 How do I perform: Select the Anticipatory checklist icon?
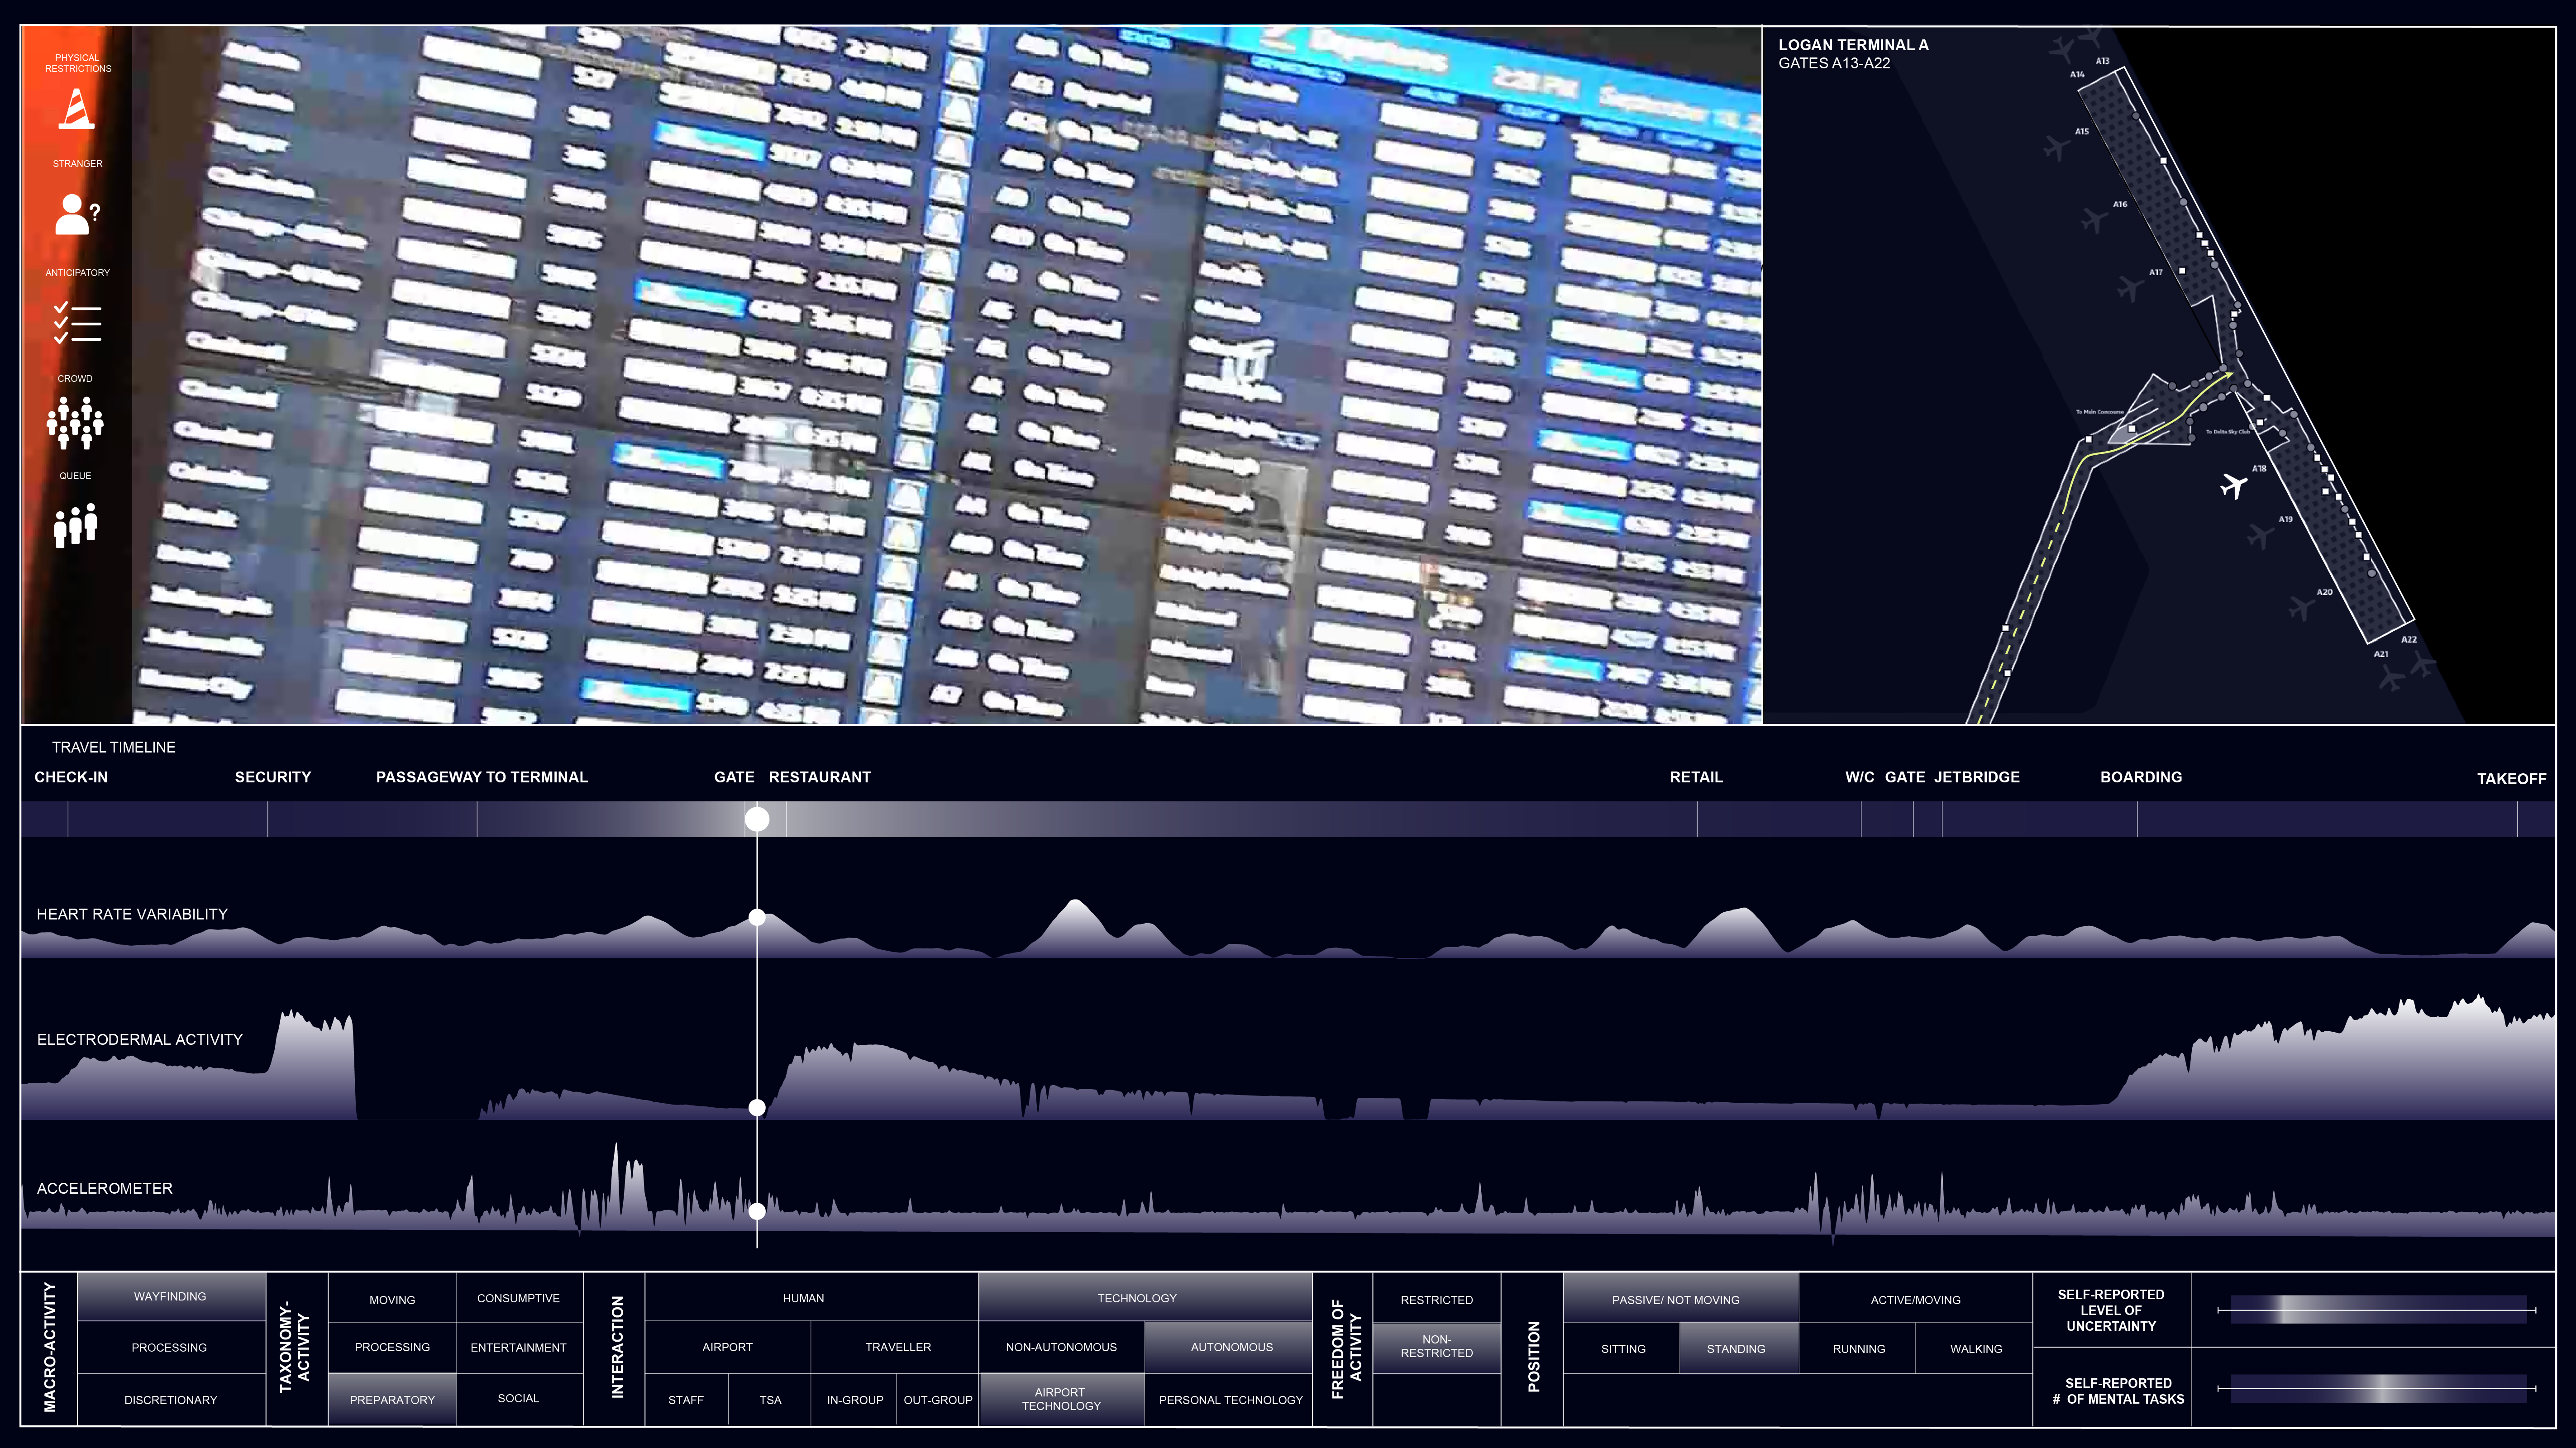click(77, 322)
